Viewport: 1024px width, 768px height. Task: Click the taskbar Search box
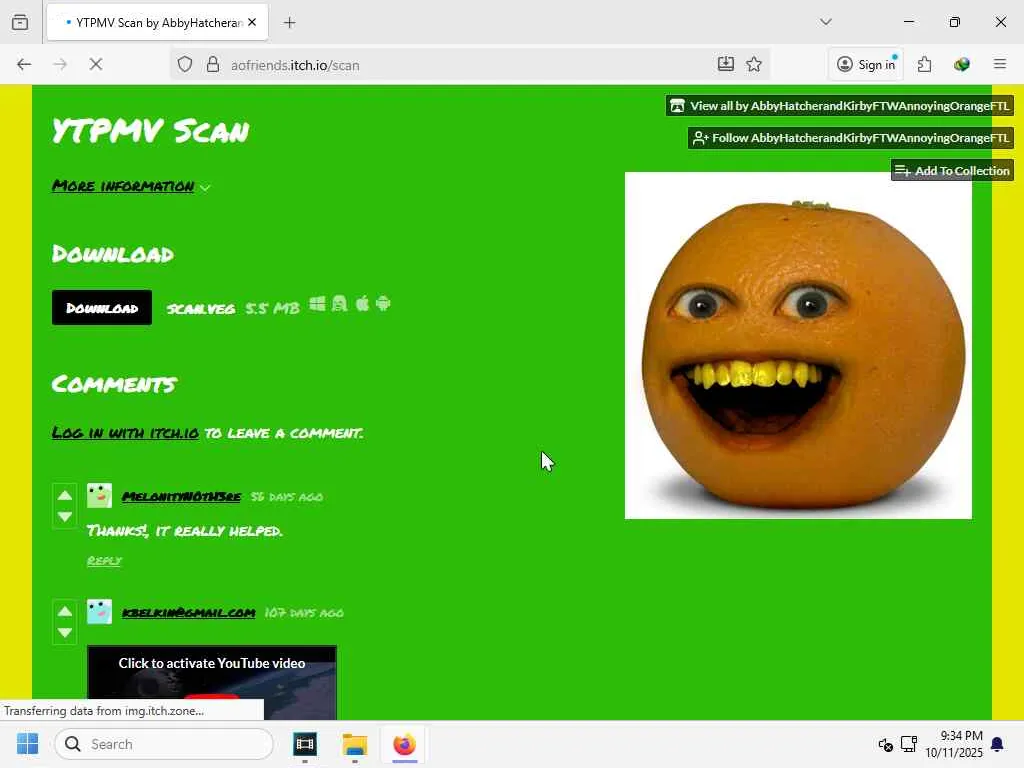(164, 744)
